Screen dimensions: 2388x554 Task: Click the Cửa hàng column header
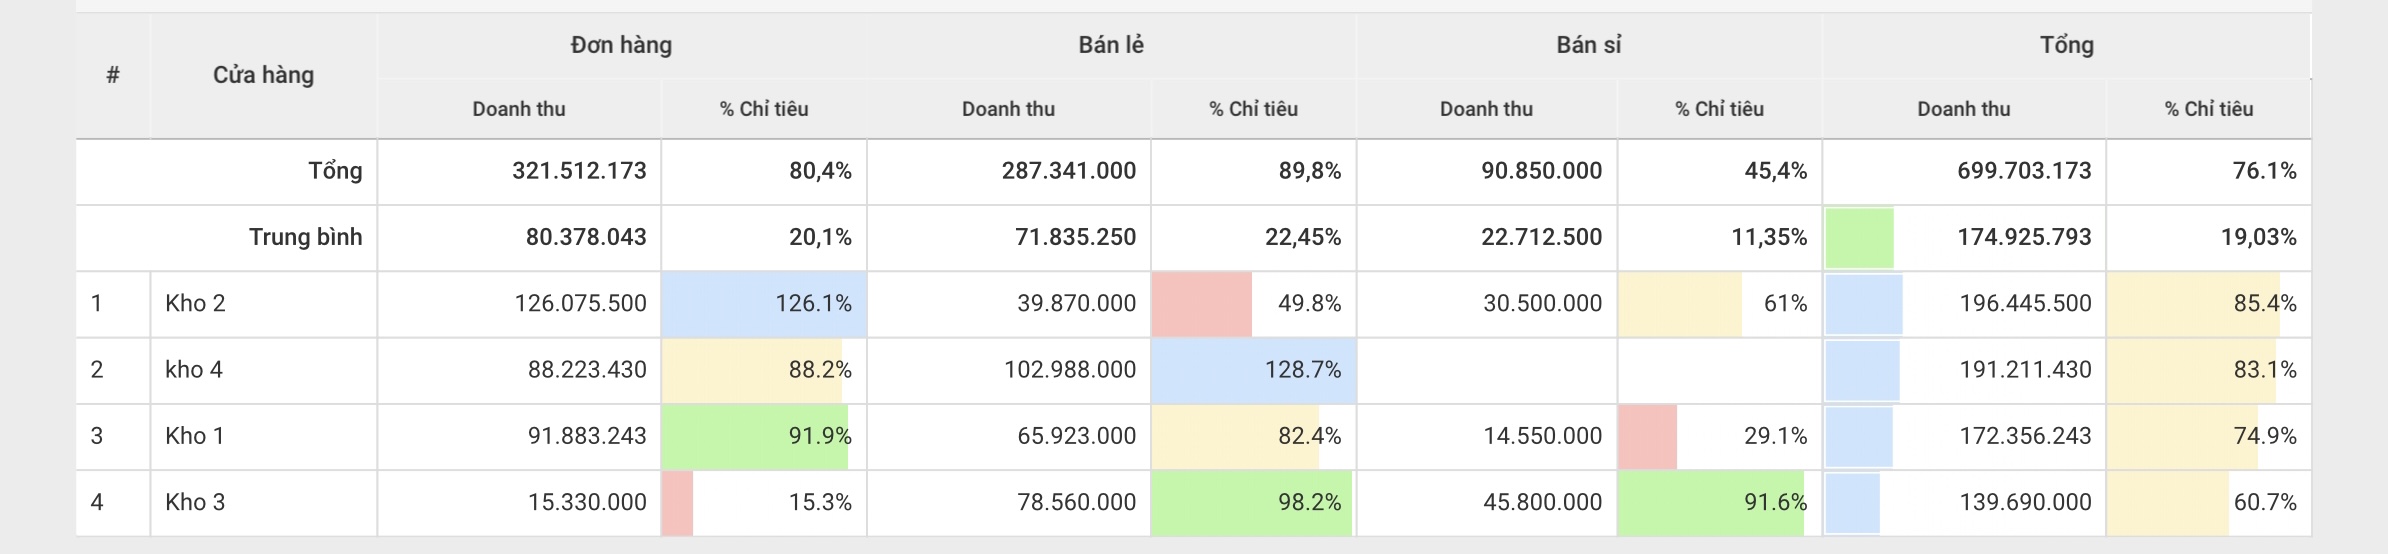[263, 75]
